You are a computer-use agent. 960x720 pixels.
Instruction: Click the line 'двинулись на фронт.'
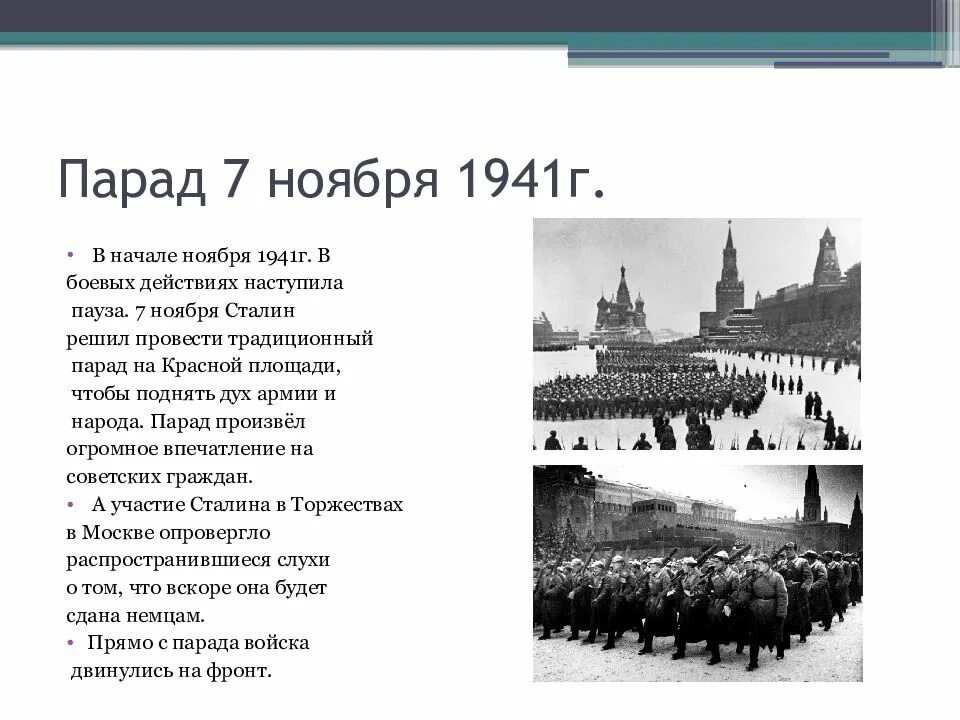pos(171,671)
